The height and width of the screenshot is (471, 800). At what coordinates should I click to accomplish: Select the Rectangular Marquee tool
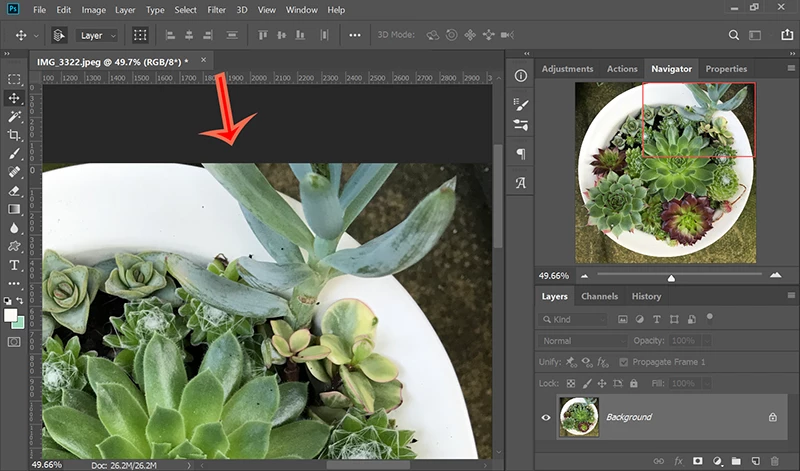[x=14, y=79]
